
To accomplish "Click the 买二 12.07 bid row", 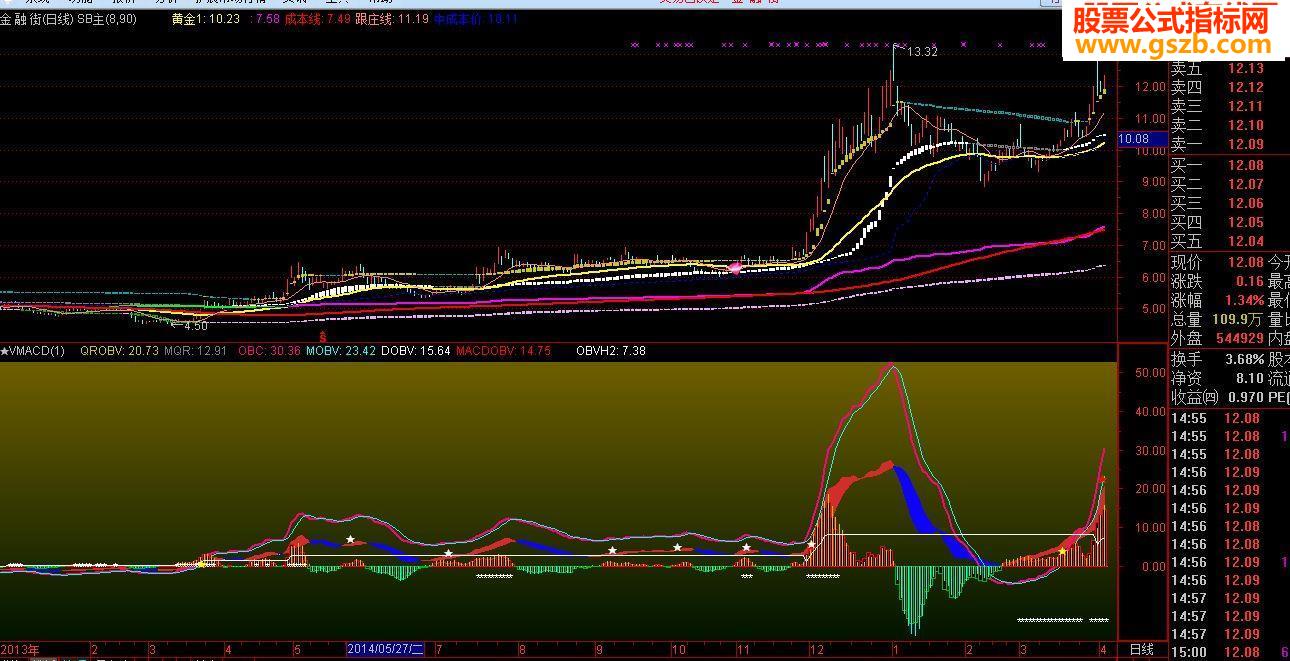I will pos(1218,185).
